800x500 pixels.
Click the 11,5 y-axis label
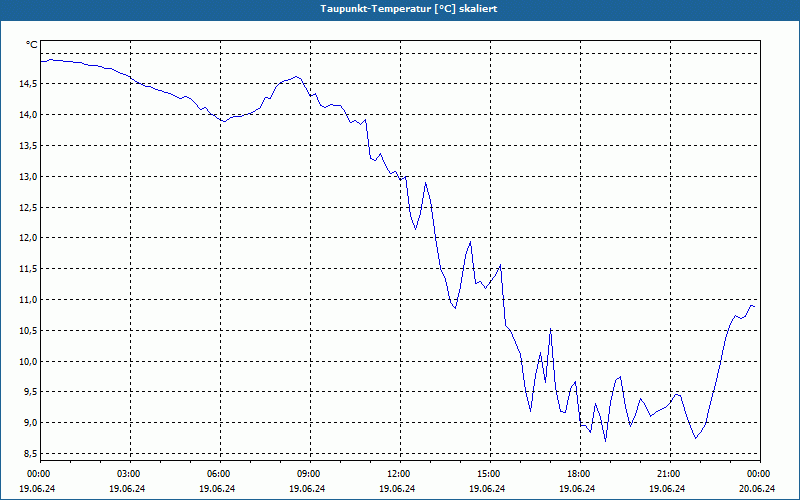[28, 269]
